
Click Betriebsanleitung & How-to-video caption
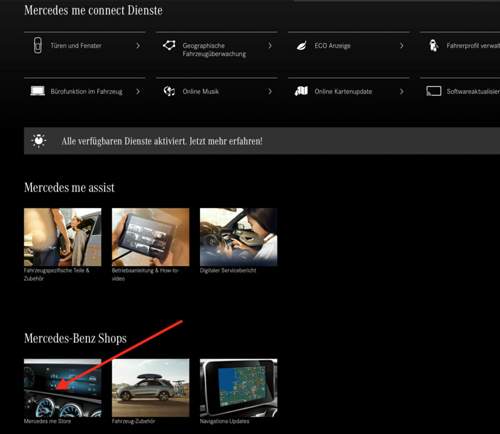click(x=145, y=274)
